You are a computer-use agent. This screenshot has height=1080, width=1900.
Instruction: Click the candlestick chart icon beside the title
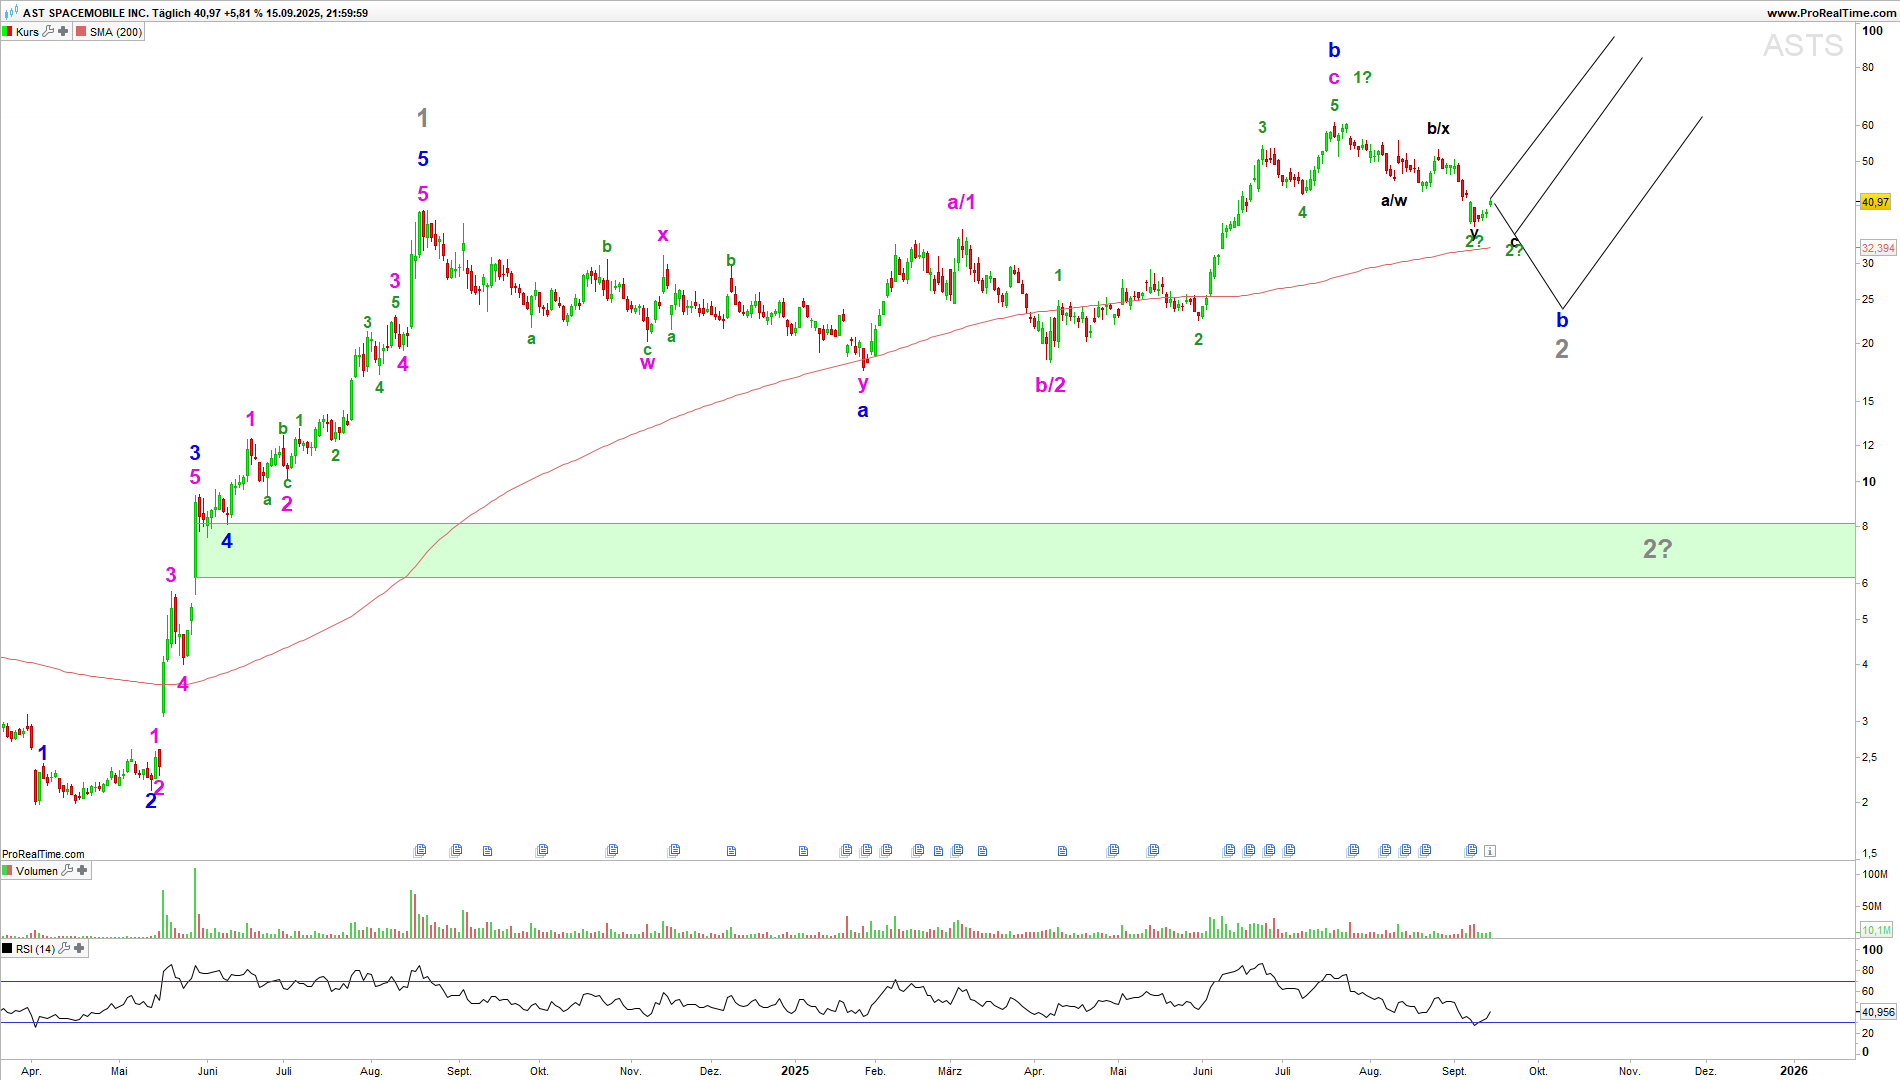[x=11, y=13]
